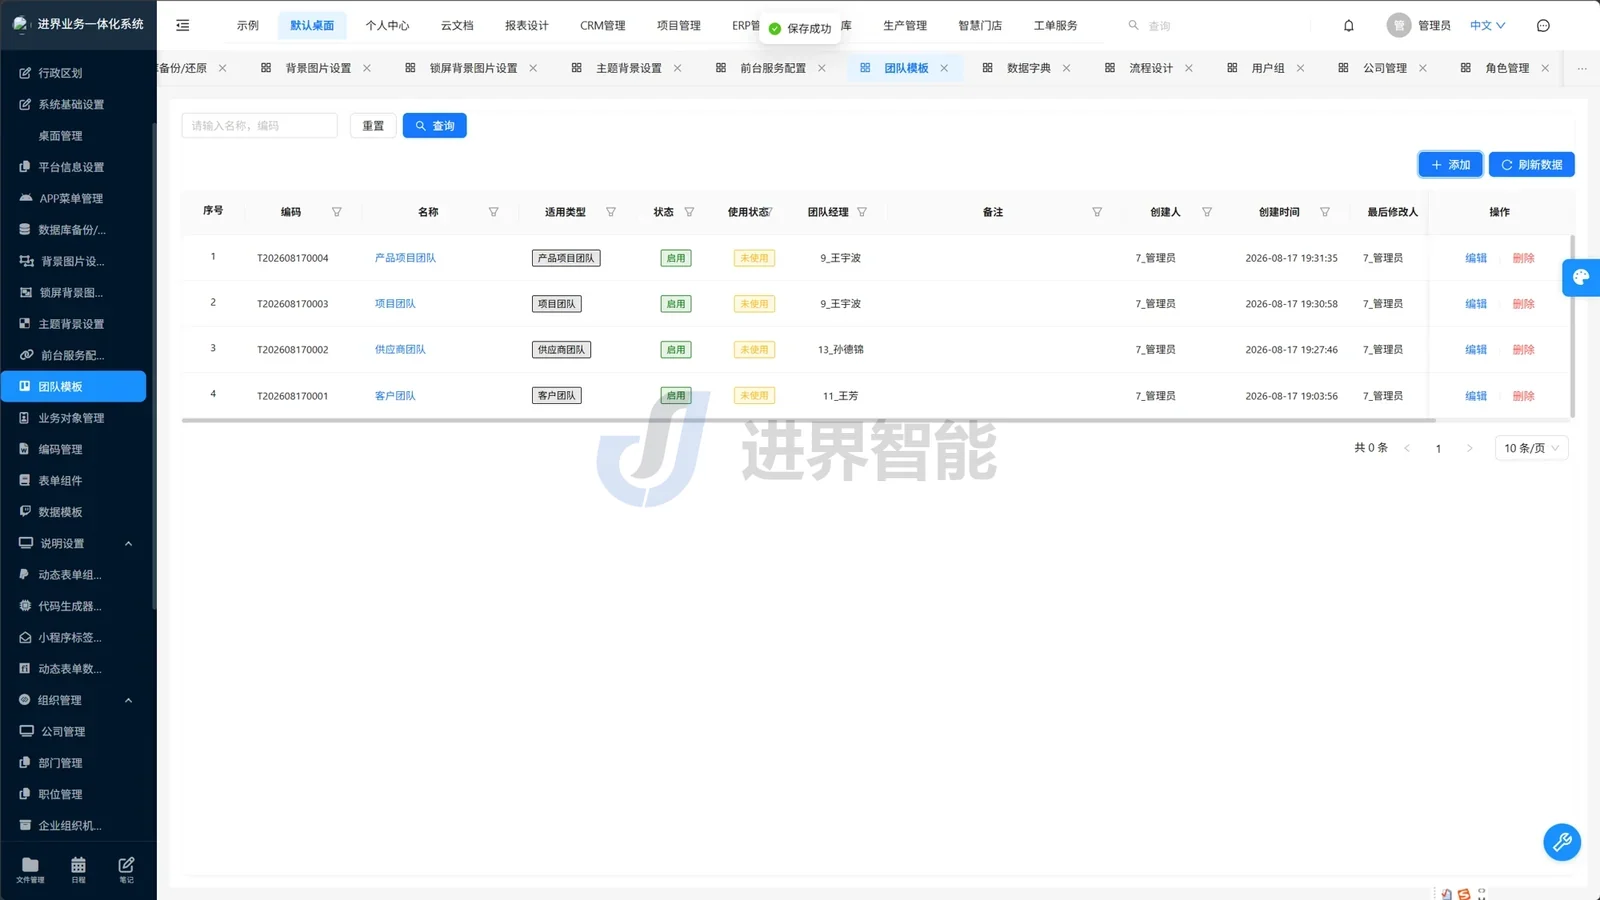Close the 团队模板 tab
Image resolution: width=1600 pixels, height=900 pixels.
[x=944, y=68]
